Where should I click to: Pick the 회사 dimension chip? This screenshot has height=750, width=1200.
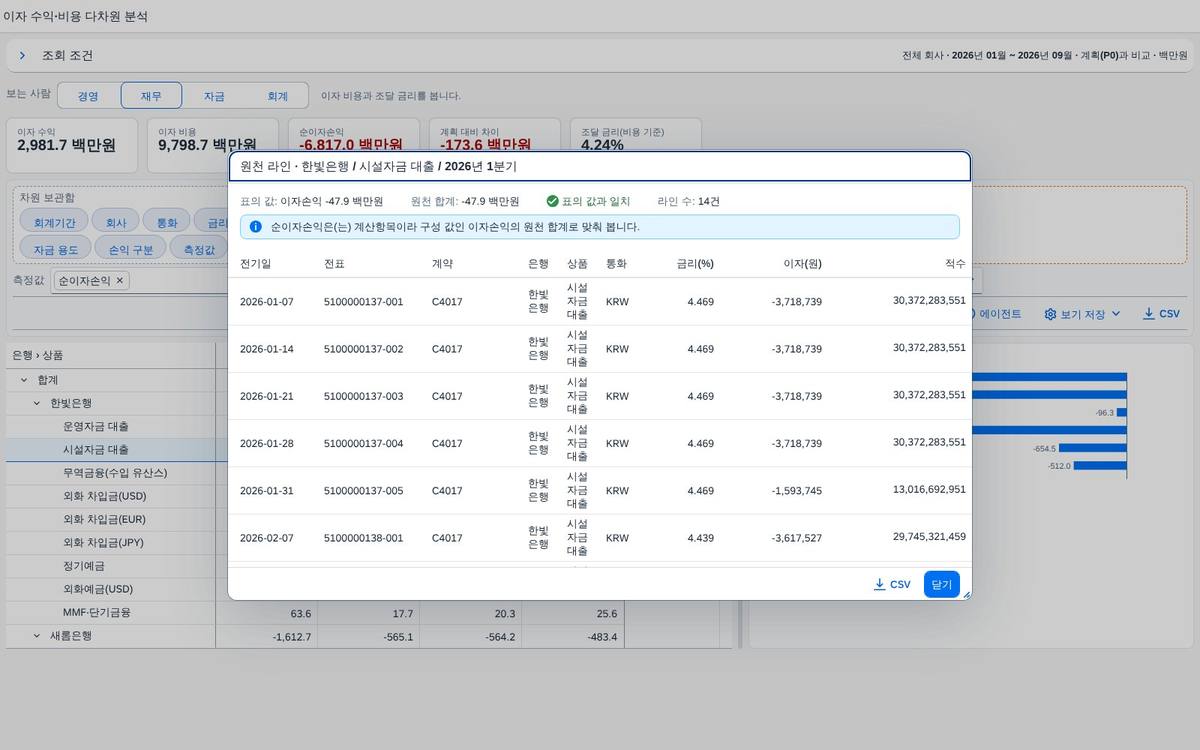coord(115,222)
